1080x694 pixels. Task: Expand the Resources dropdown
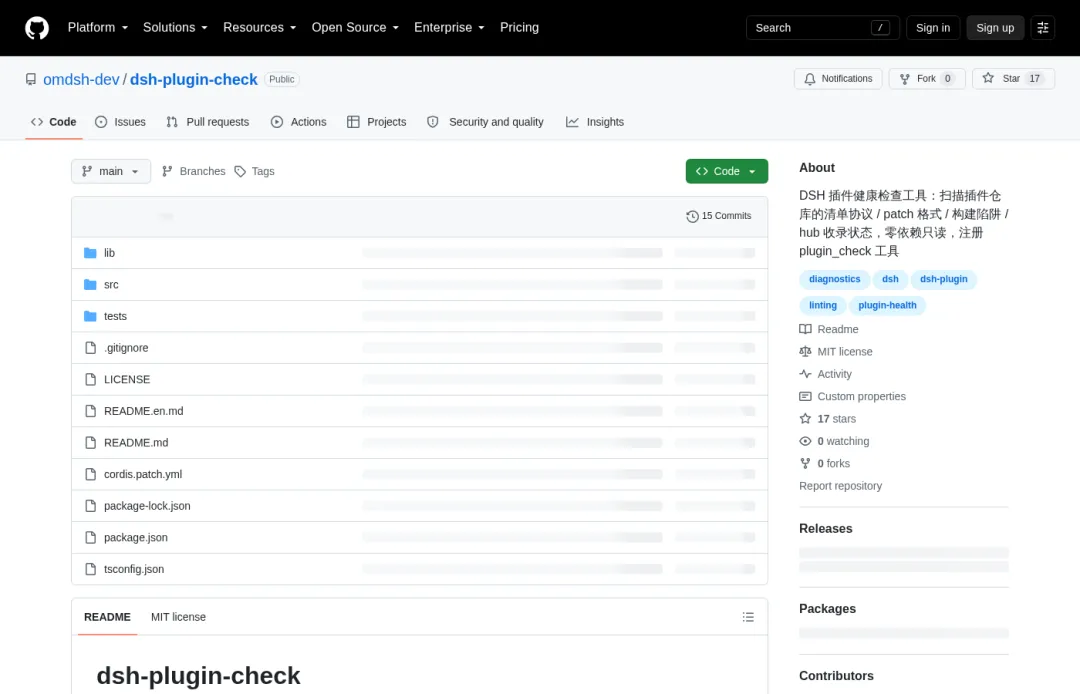(259, 28)
